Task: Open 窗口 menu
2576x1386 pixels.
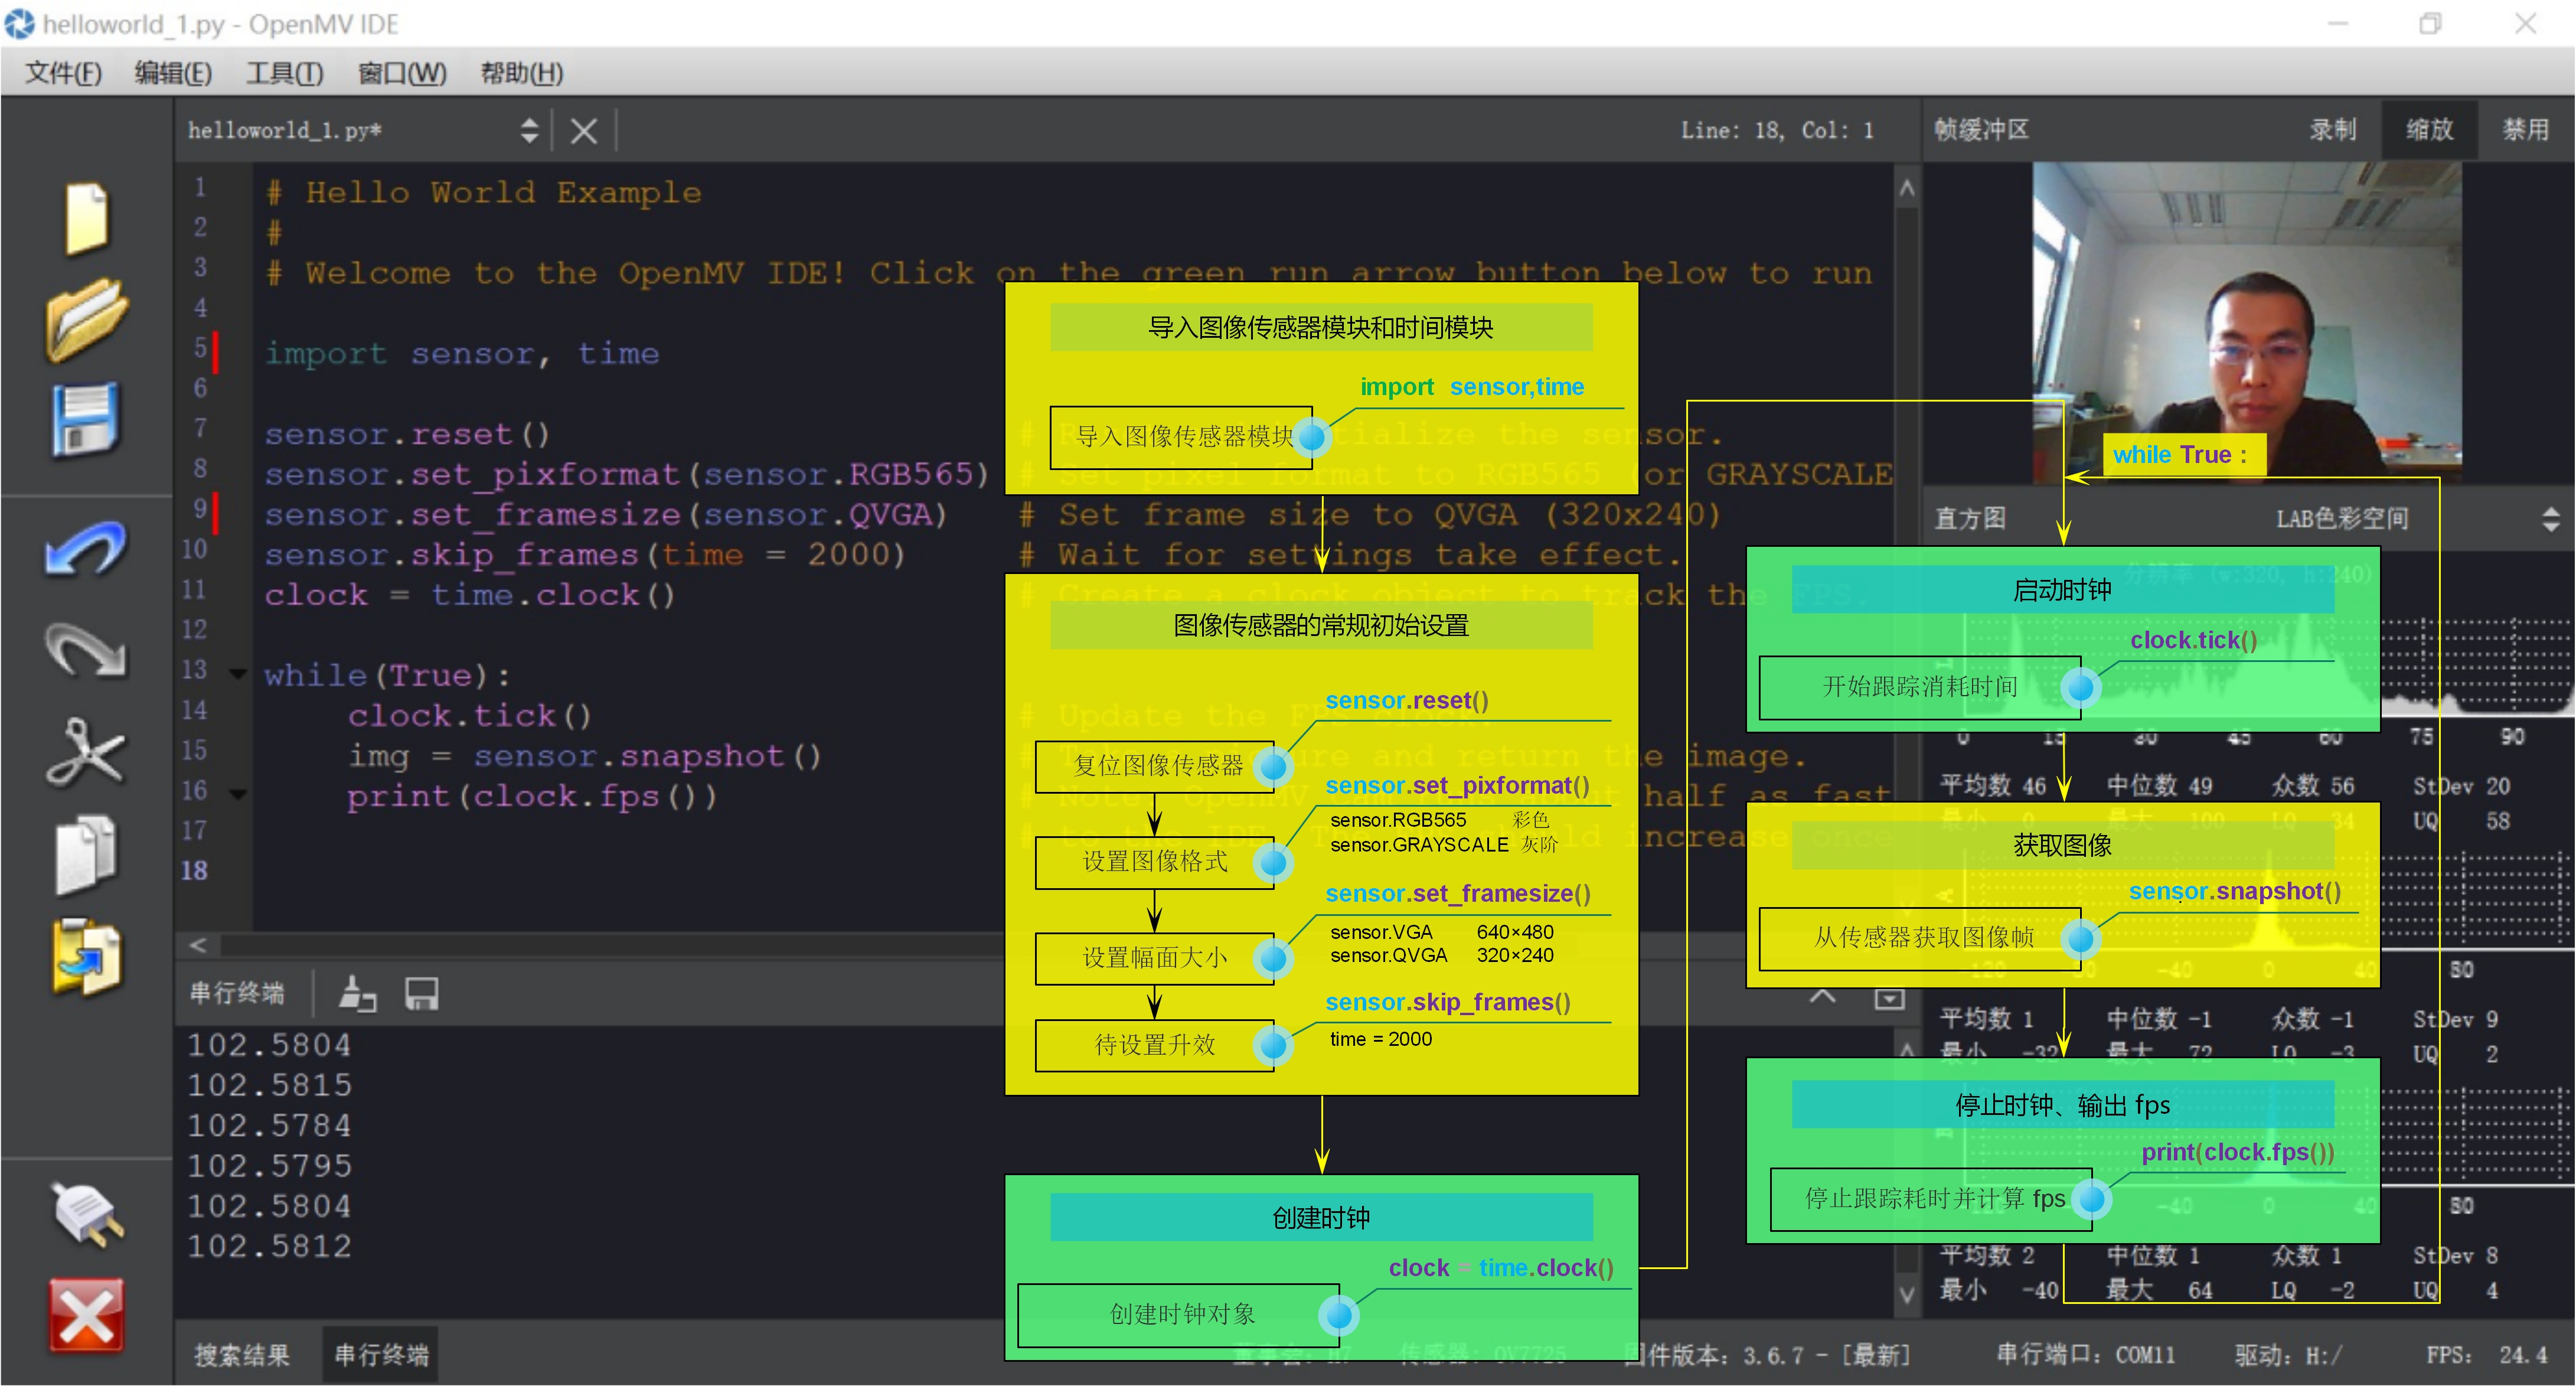Action: 402,73
